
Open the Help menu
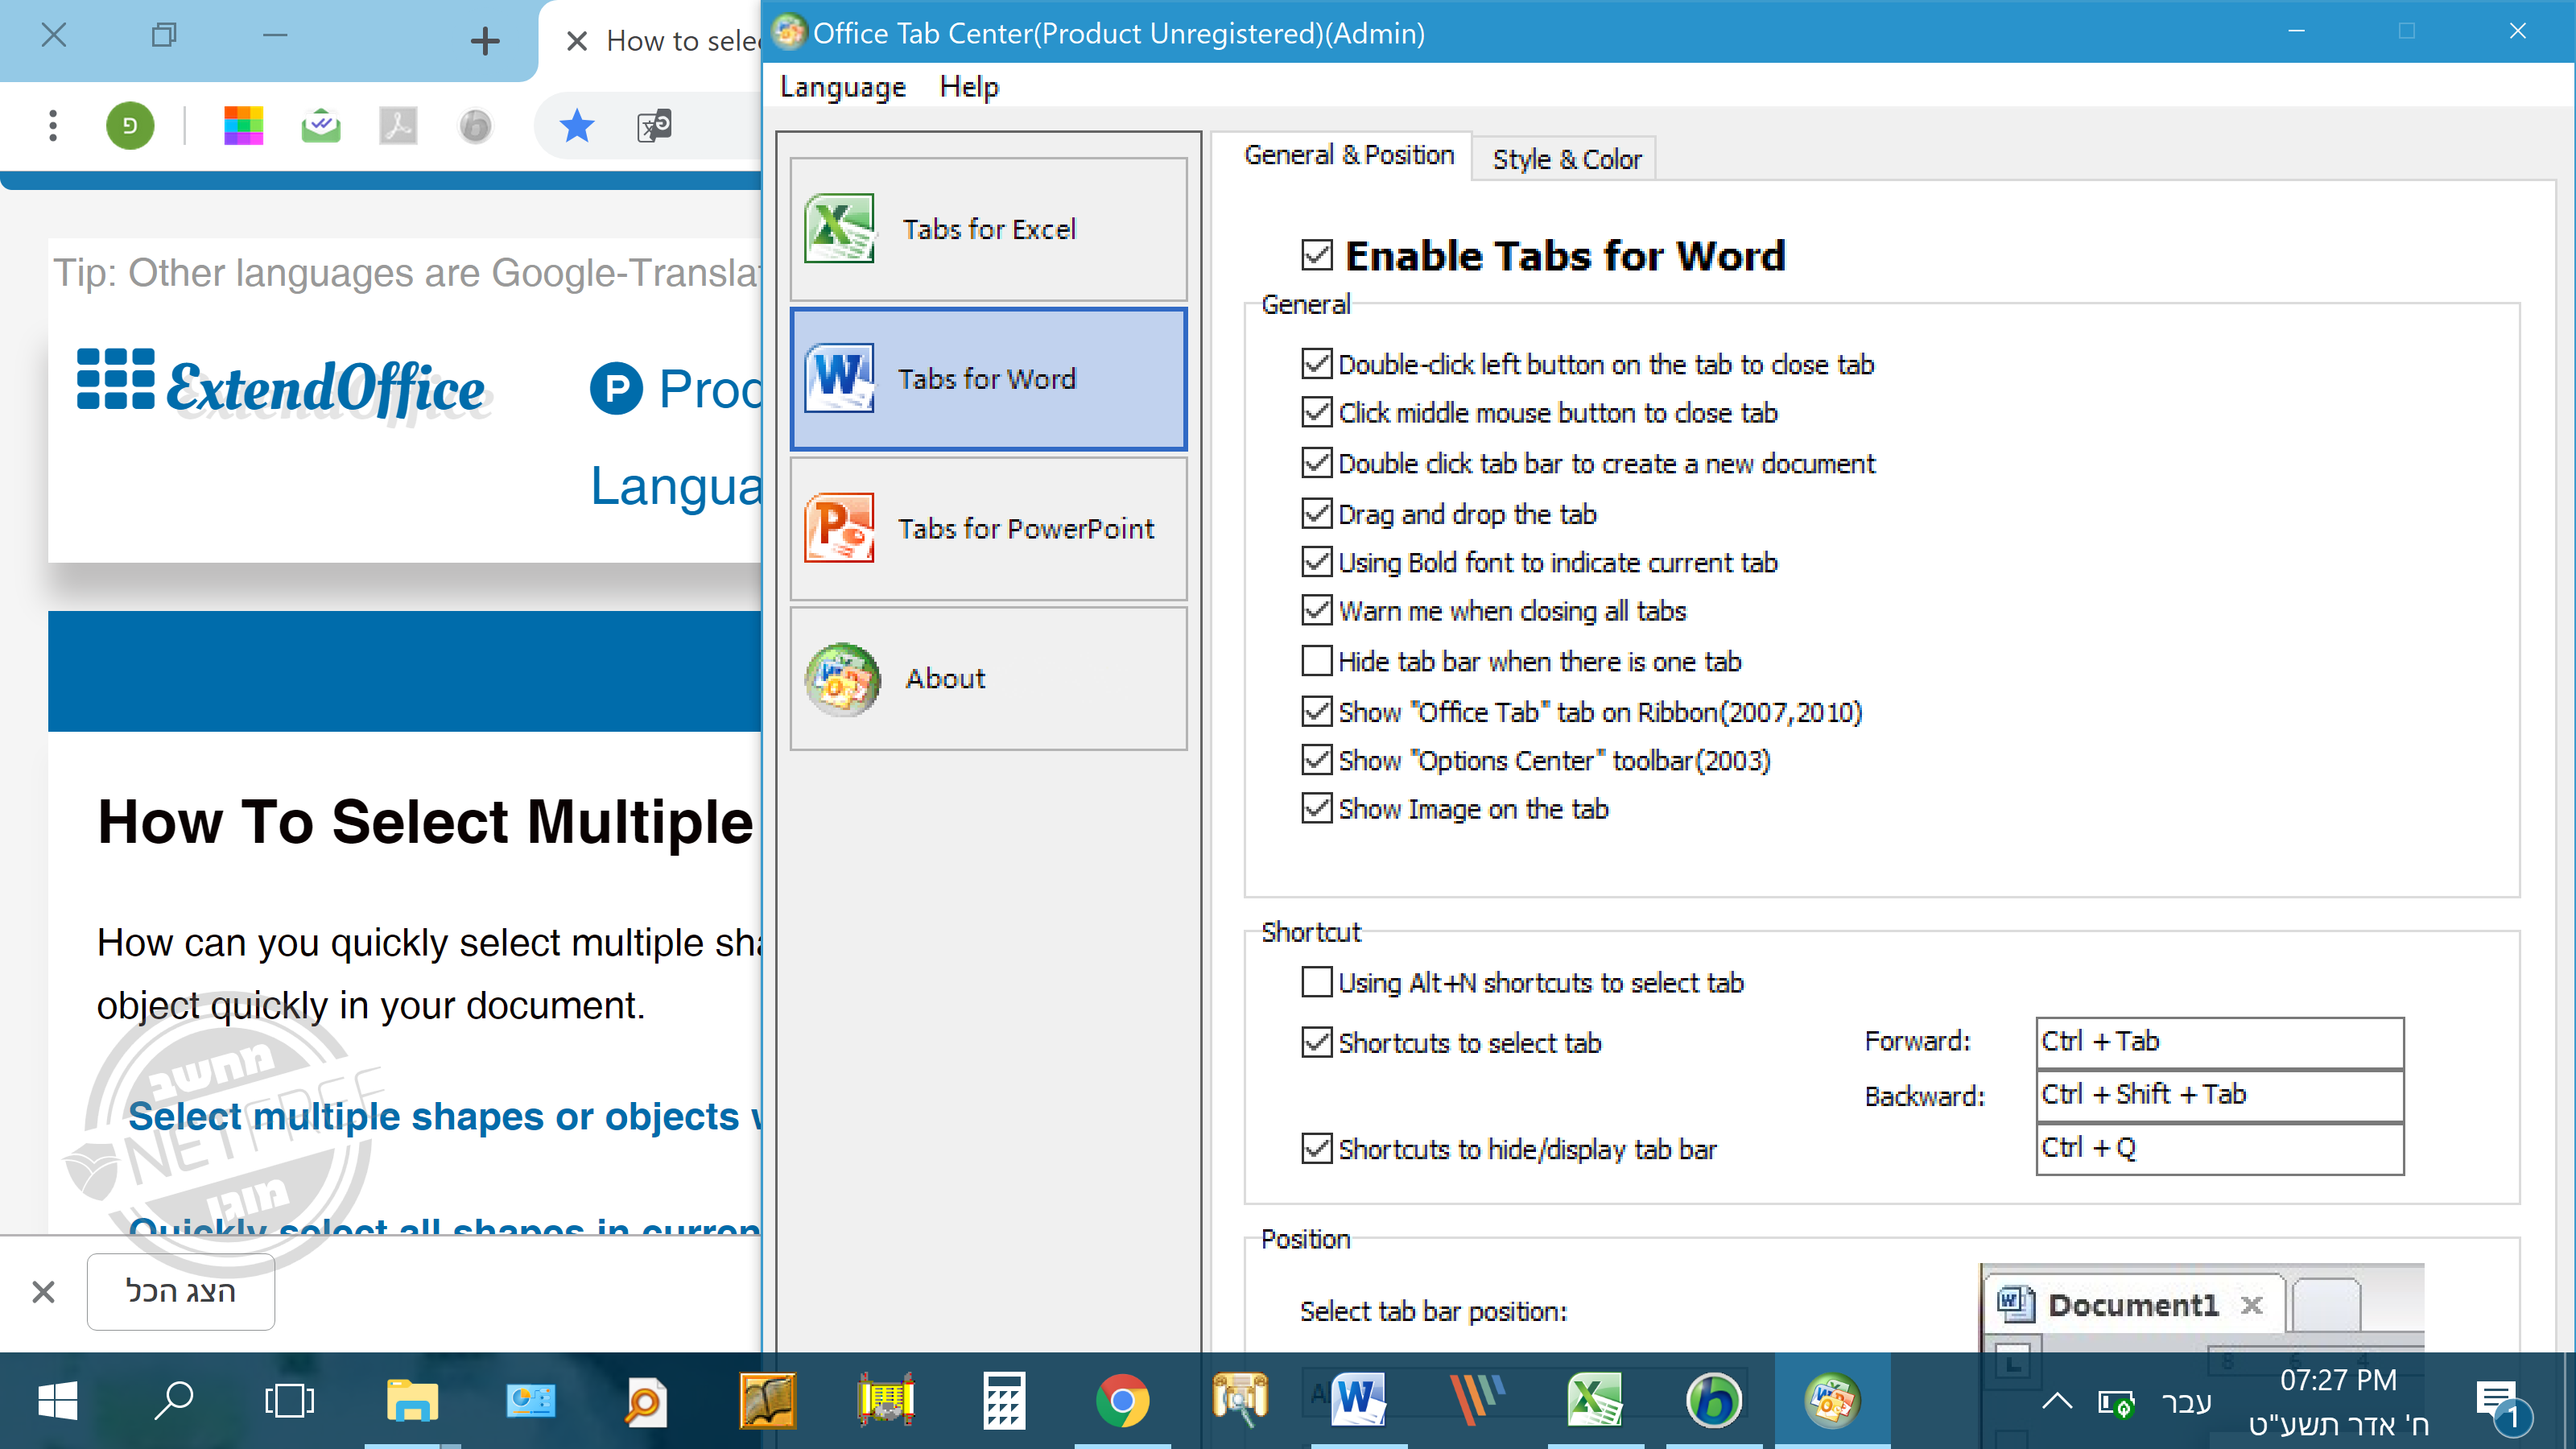968,87
